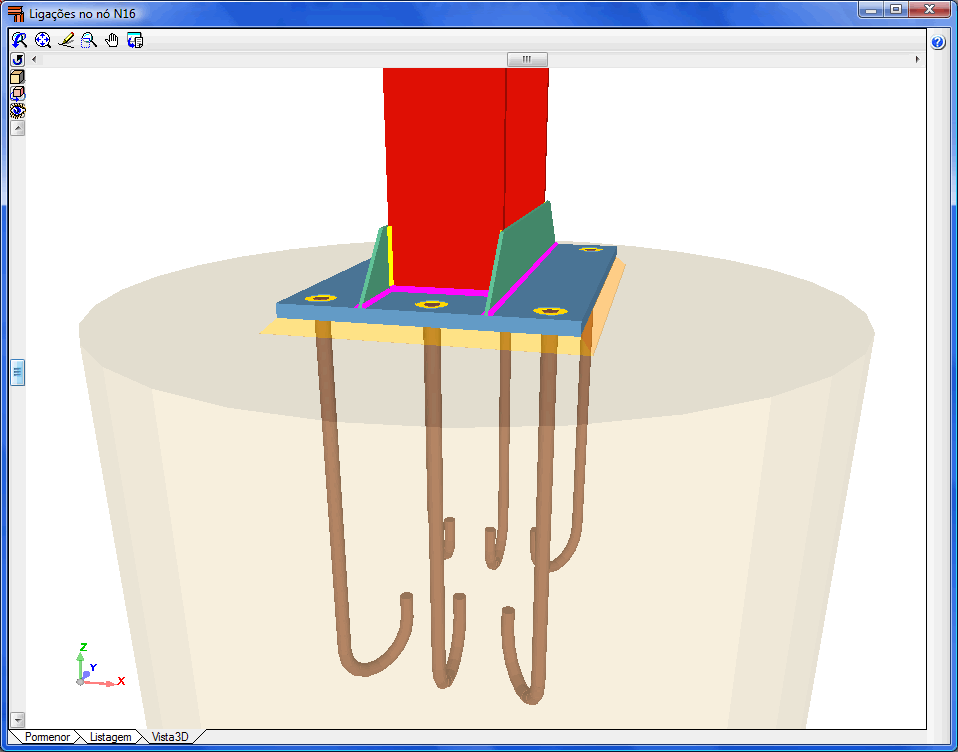Image resolution: width=958 pixels, height=752 pixels.
Task: Open the help question mark icon
Action: pyautogui.click(x=938, y=42)
